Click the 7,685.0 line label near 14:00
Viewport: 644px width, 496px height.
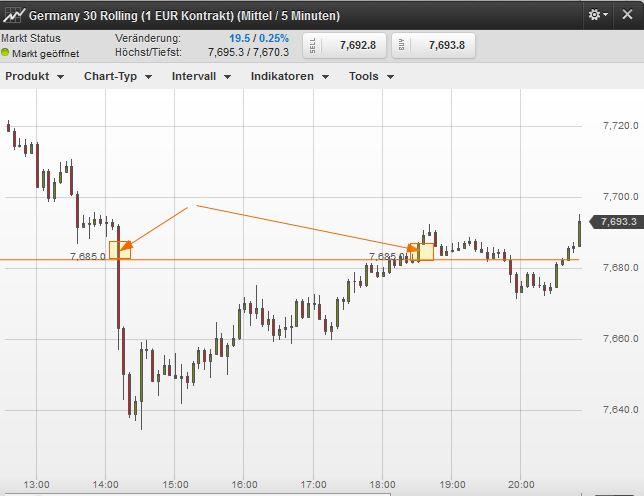click(88, 256)
